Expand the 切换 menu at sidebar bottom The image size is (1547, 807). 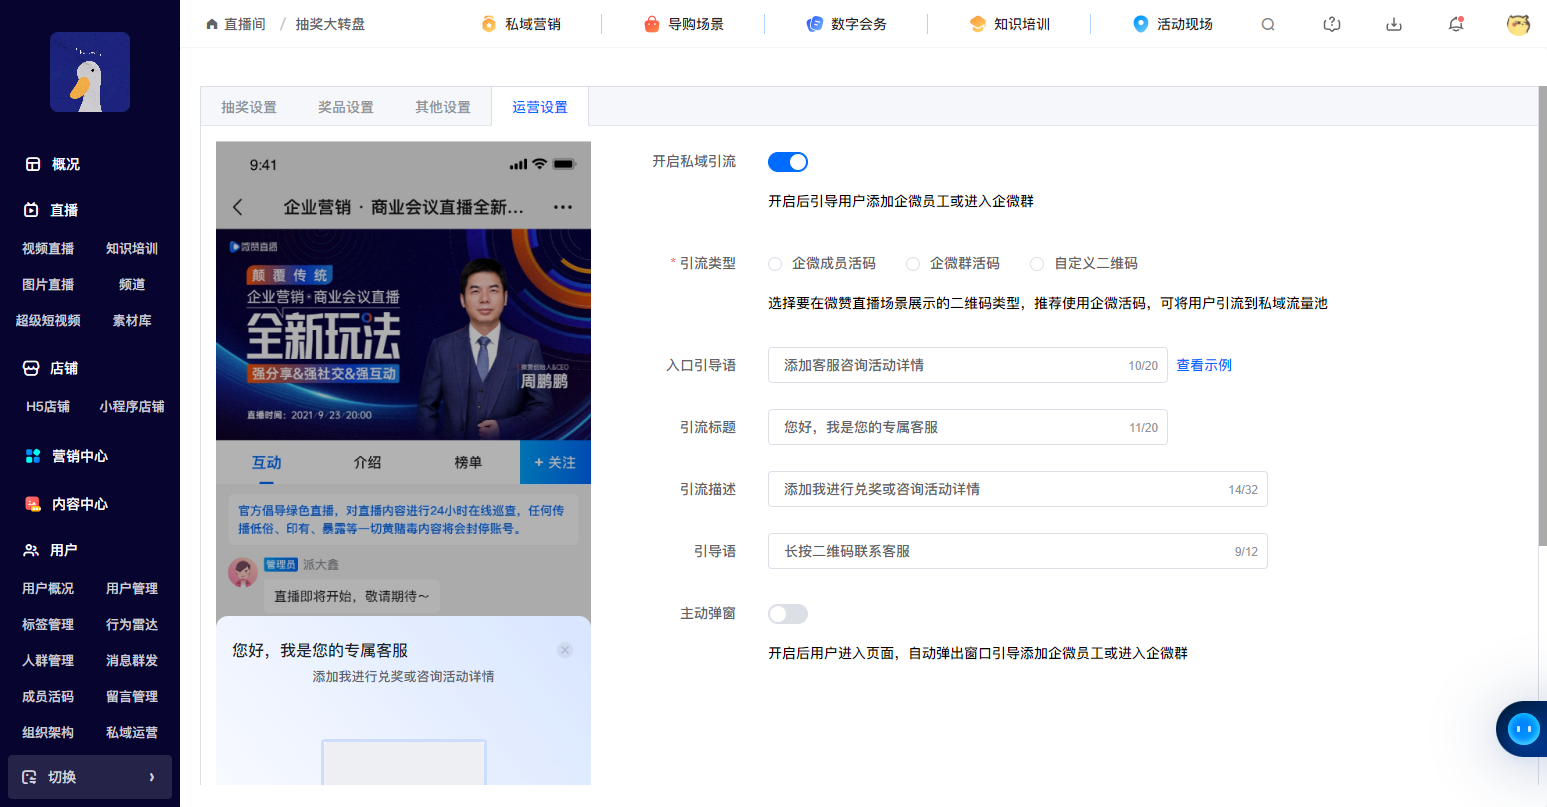click(x=90, y=777)
